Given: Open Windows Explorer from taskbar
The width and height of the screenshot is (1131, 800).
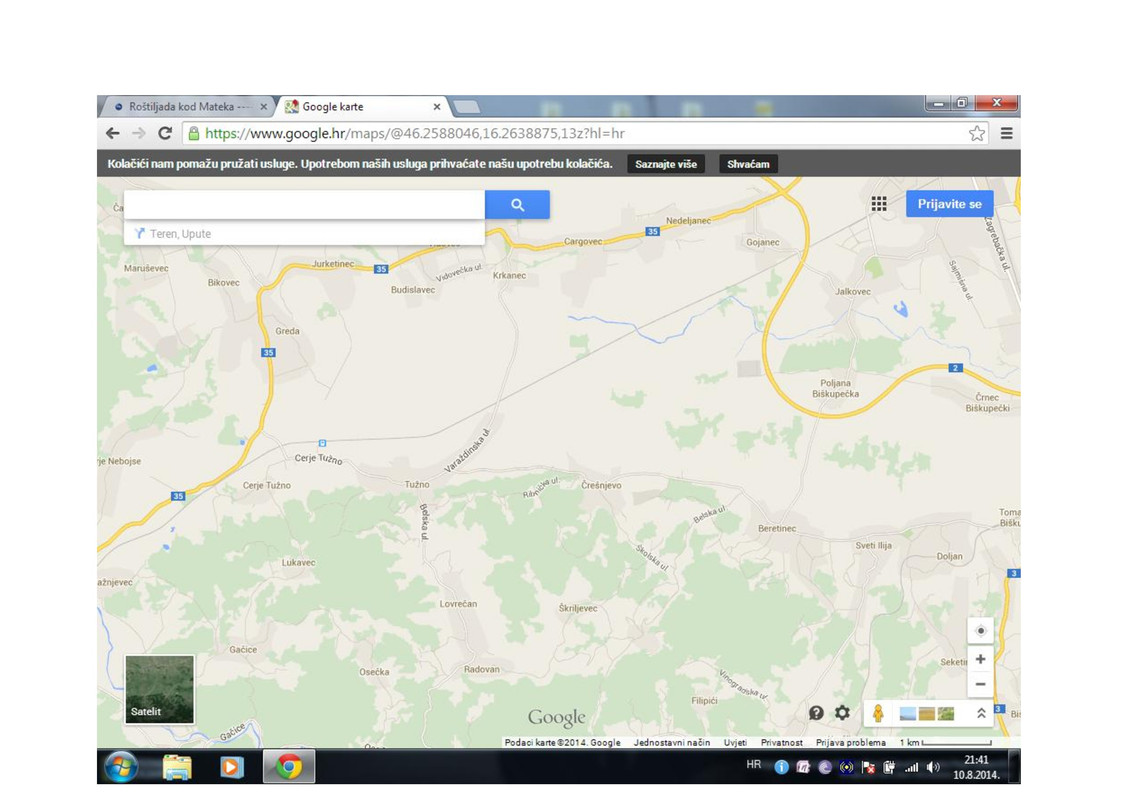Looking at the screenshot, I should pos(177,767).
